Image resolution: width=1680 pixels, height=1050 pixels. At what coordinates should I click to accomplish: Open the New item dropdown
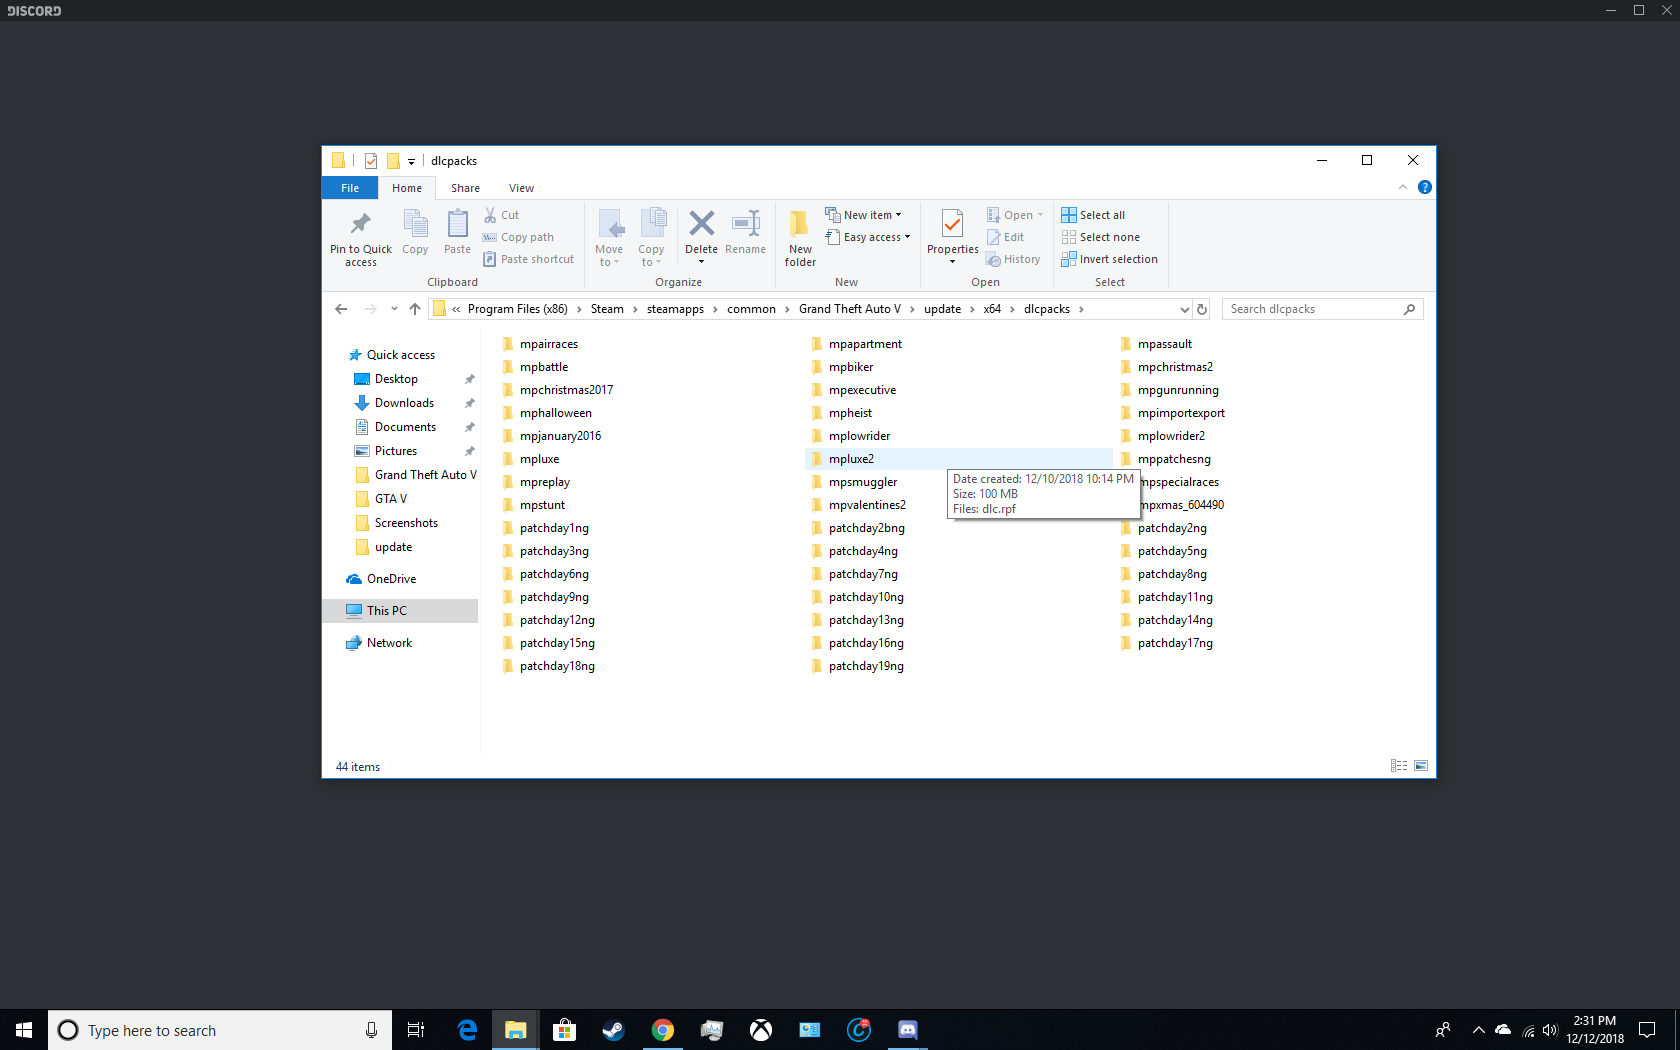863,215
